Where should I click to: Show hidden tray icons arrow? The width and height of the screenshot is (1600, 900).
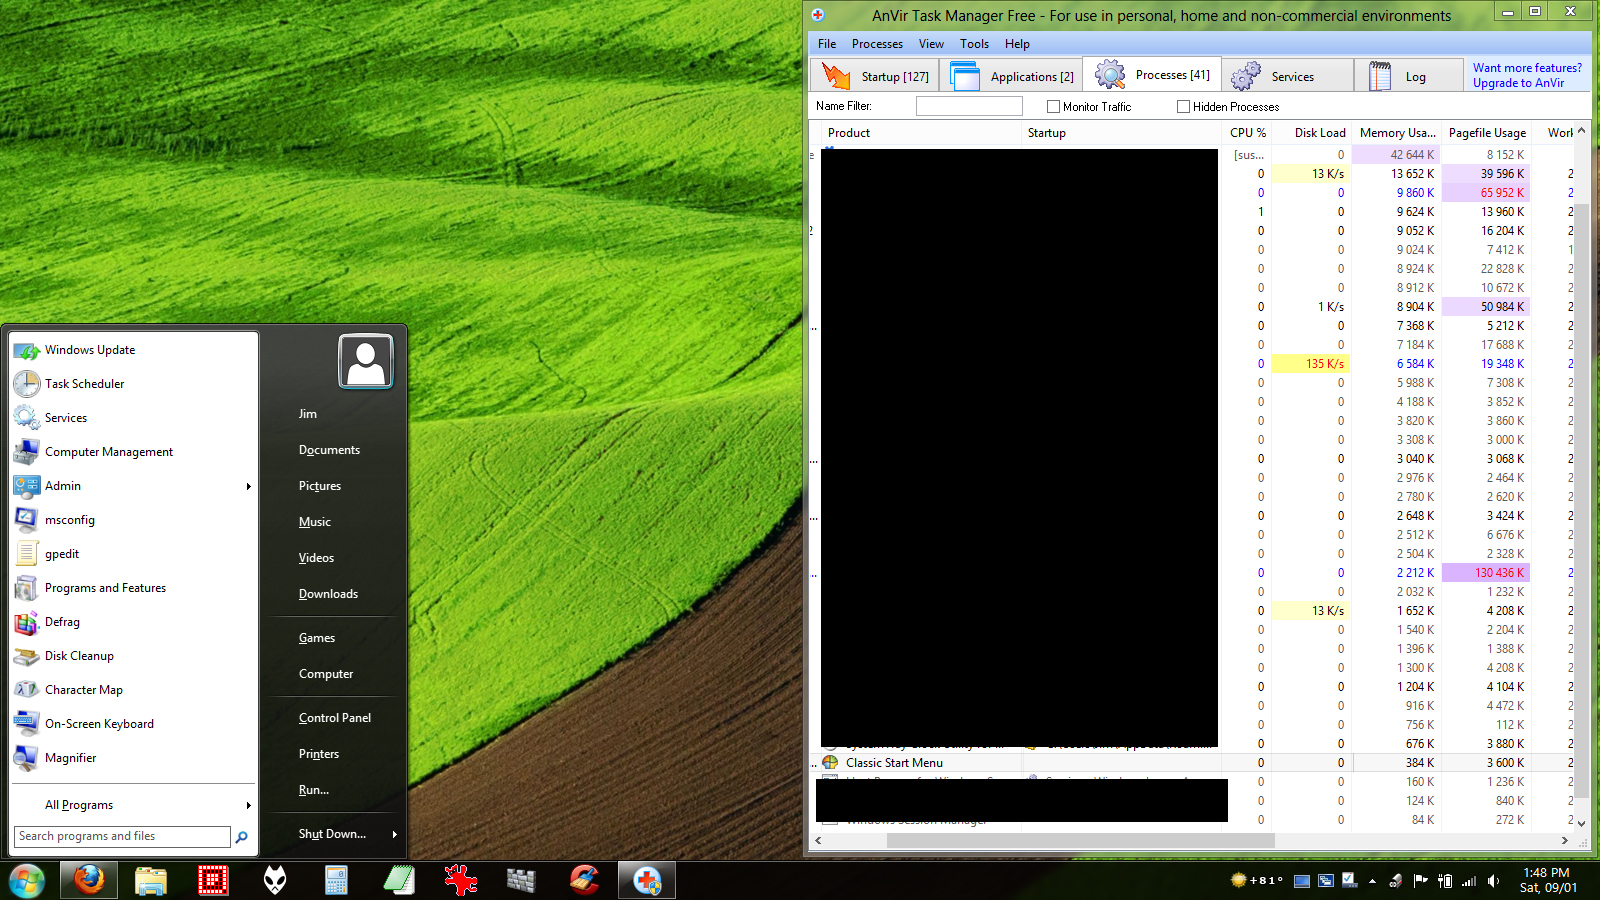[1372, 881]
